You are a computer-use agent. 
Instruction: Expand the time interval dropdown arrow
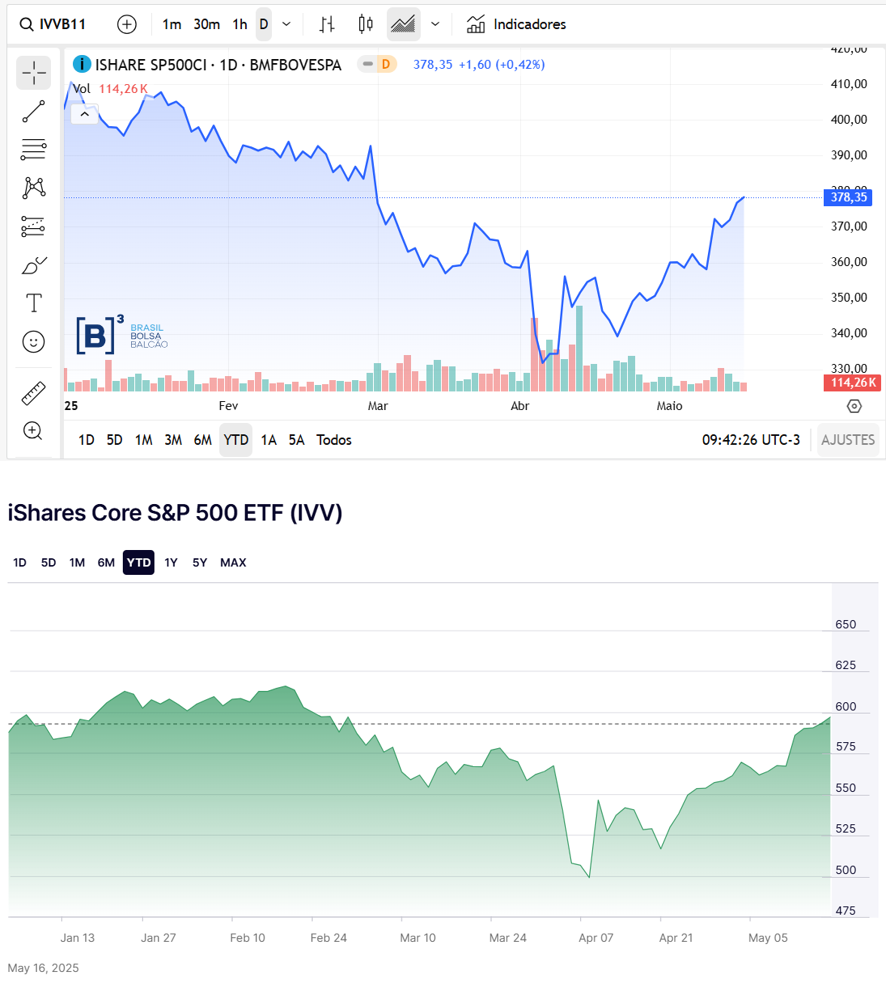pyautogui.click(x=287, y=24)
